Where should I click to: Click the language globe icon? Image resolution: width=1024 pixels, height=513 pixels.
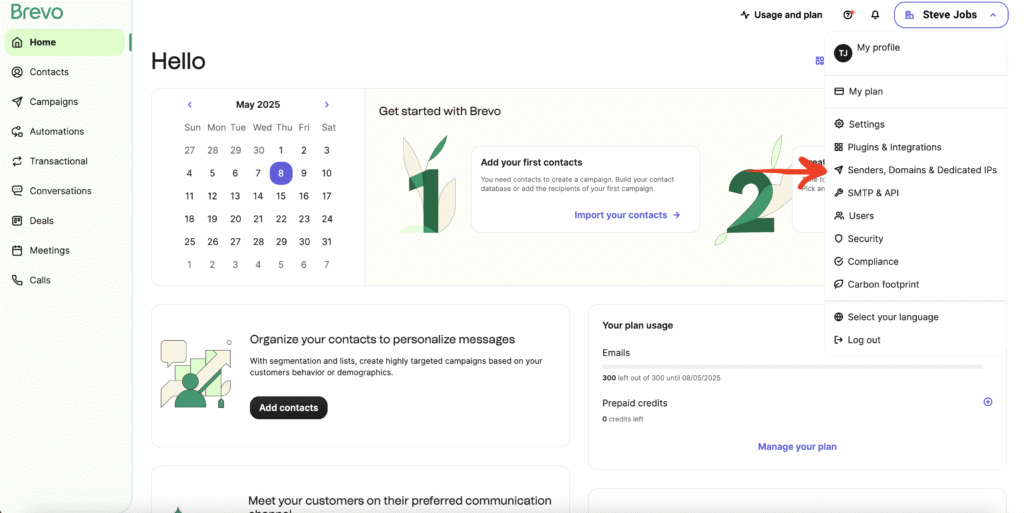pos(839,317)
